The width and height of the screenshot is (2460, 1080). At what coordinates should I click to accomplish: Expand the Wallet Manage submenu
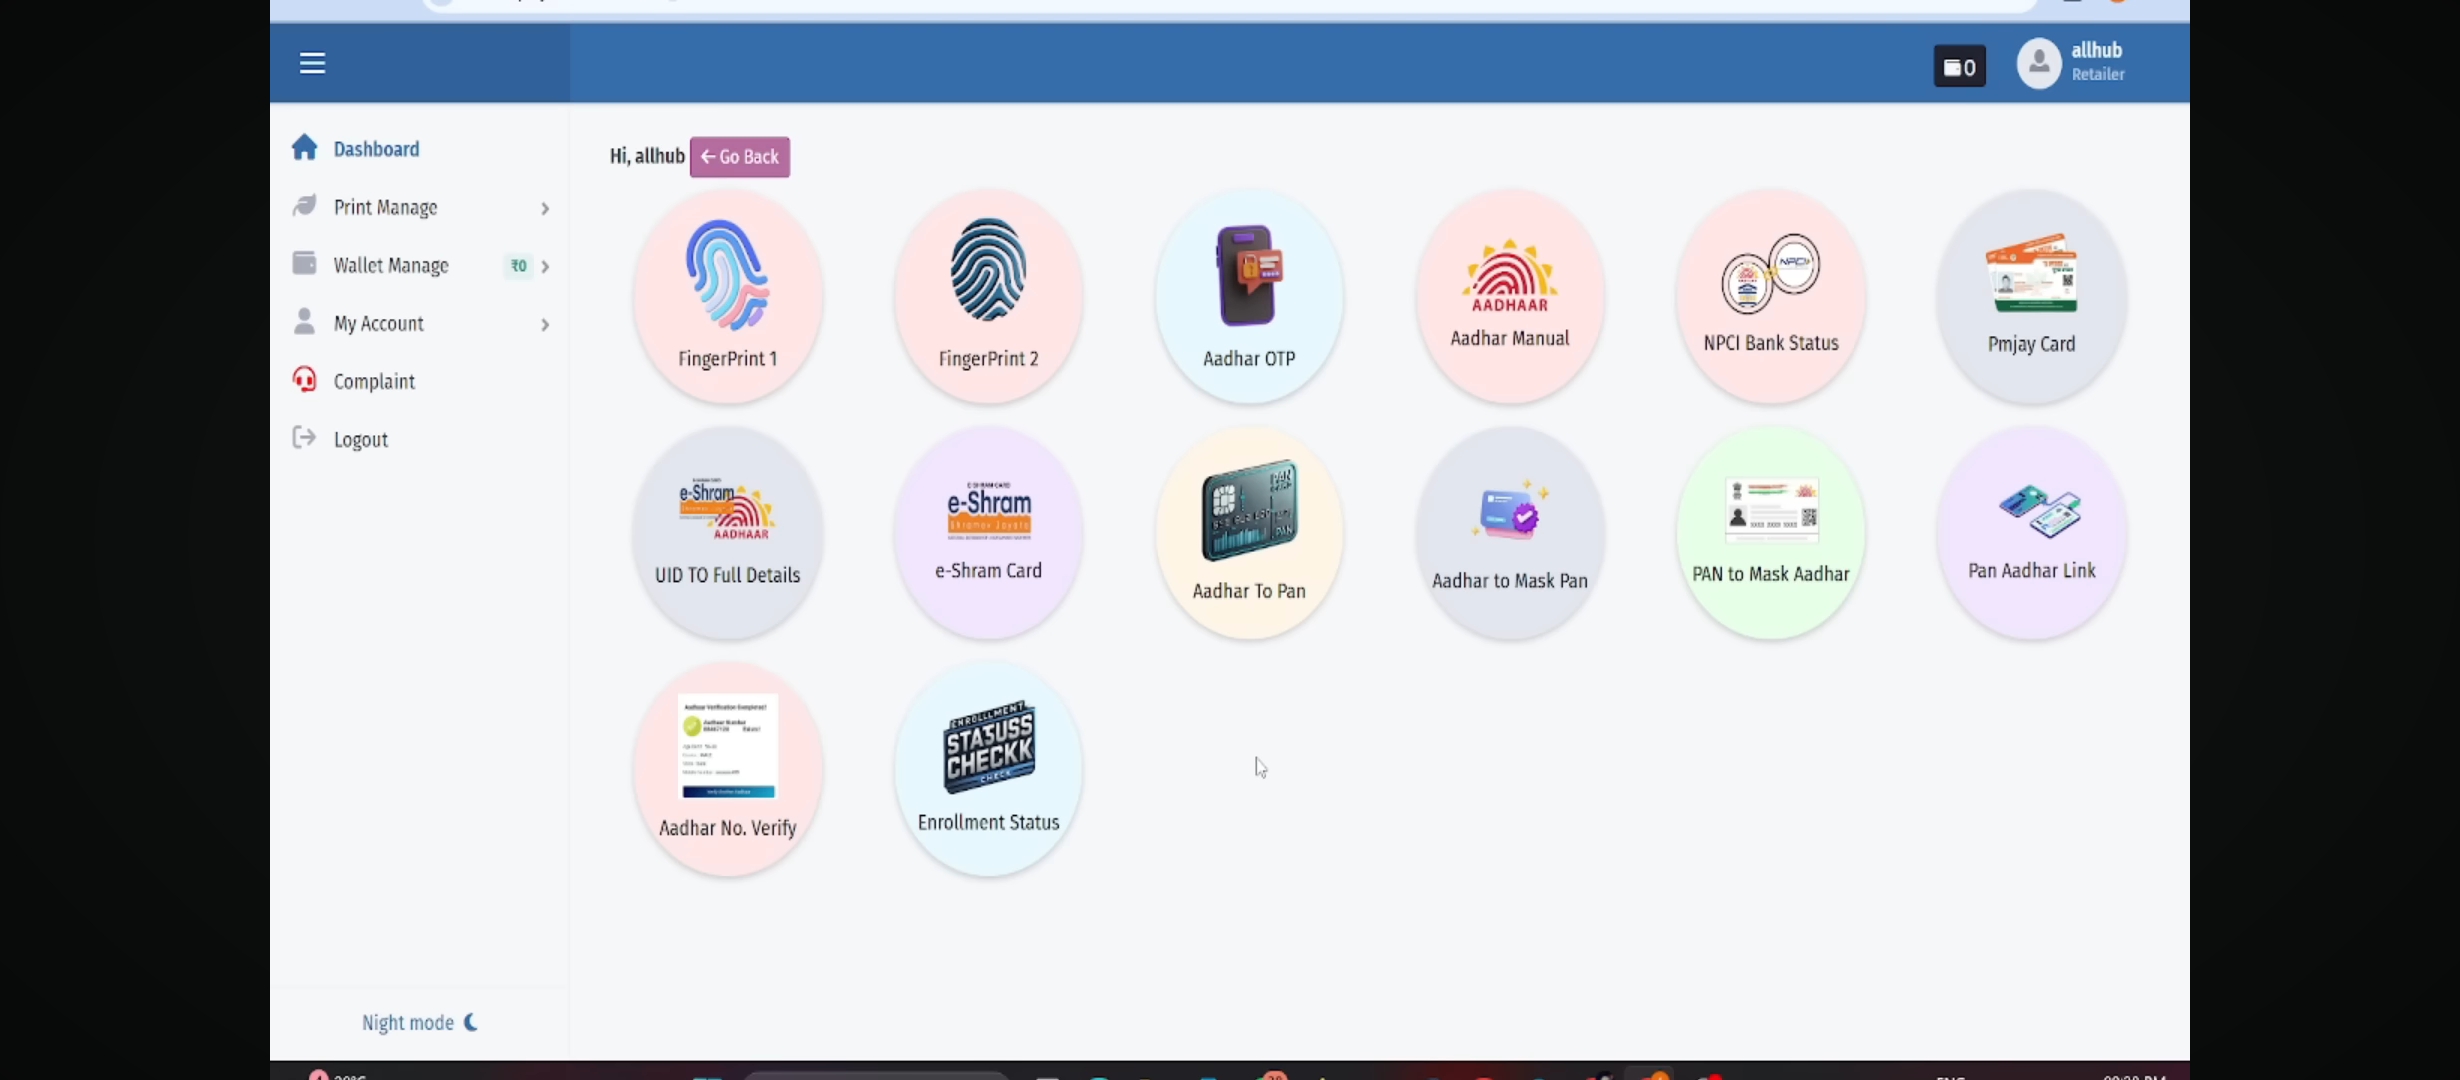pyautogui.click(x=420, y=265)
